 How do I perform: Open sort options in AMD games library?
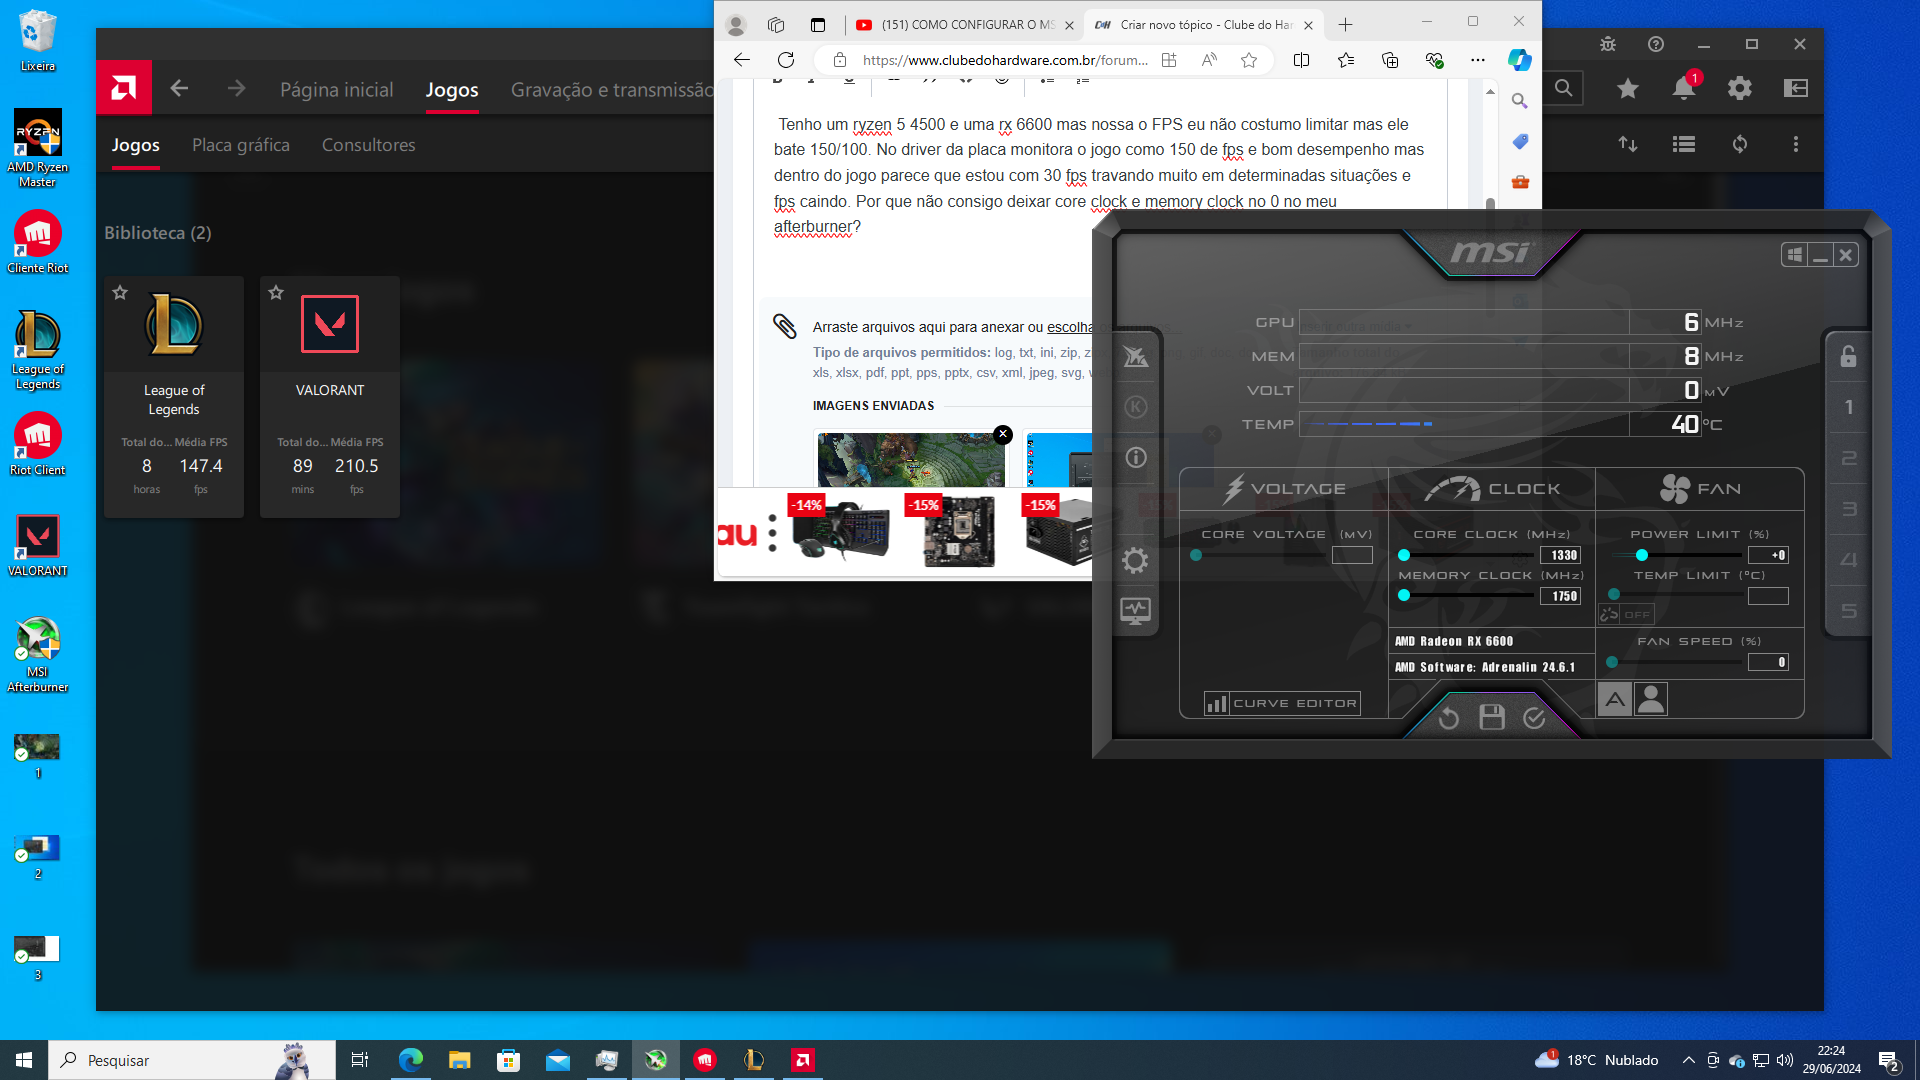coord(1628,144)
